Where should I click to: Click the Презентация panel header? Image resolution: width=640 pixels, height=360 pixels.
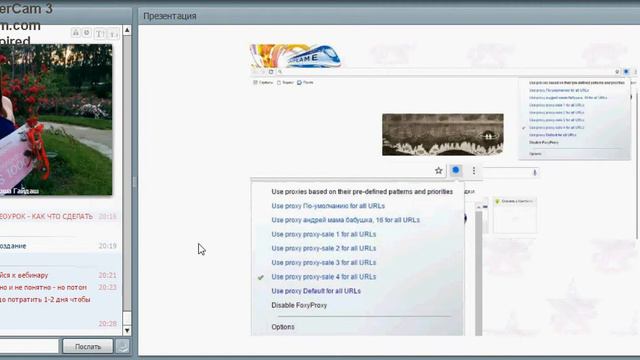tap(389, 16)
